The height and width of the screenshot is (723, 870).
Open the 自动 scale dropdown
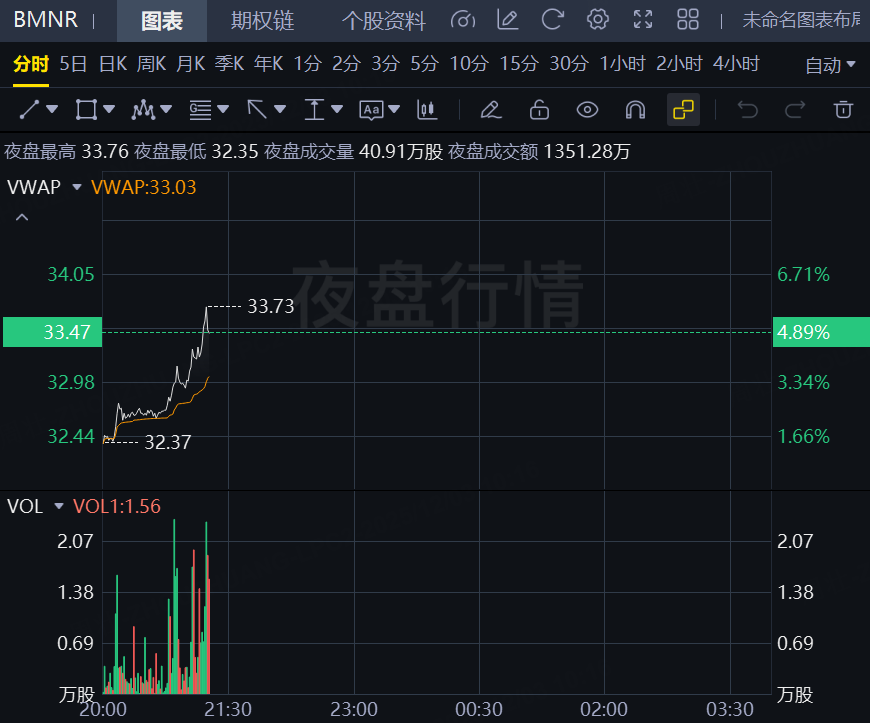coord(830,65)
